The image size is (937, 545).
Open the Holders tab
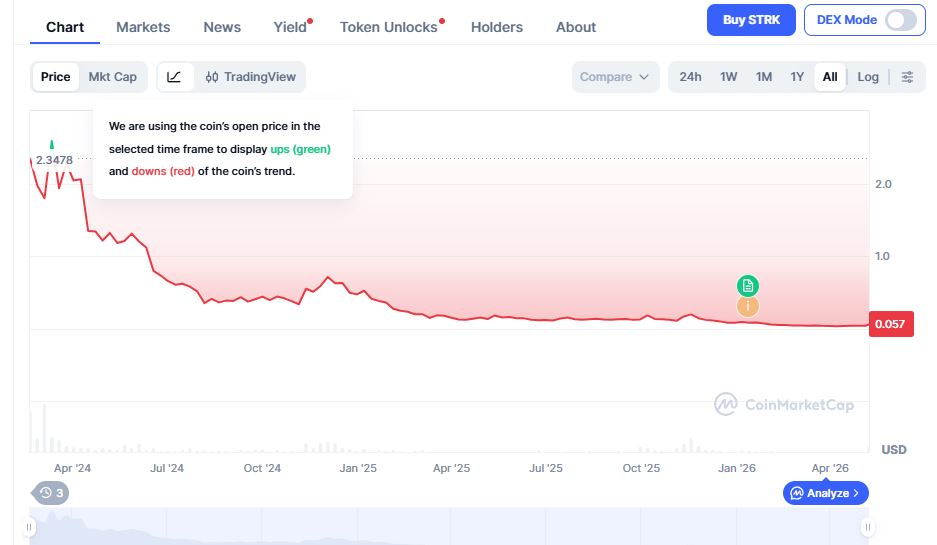[x=497, y=27]
